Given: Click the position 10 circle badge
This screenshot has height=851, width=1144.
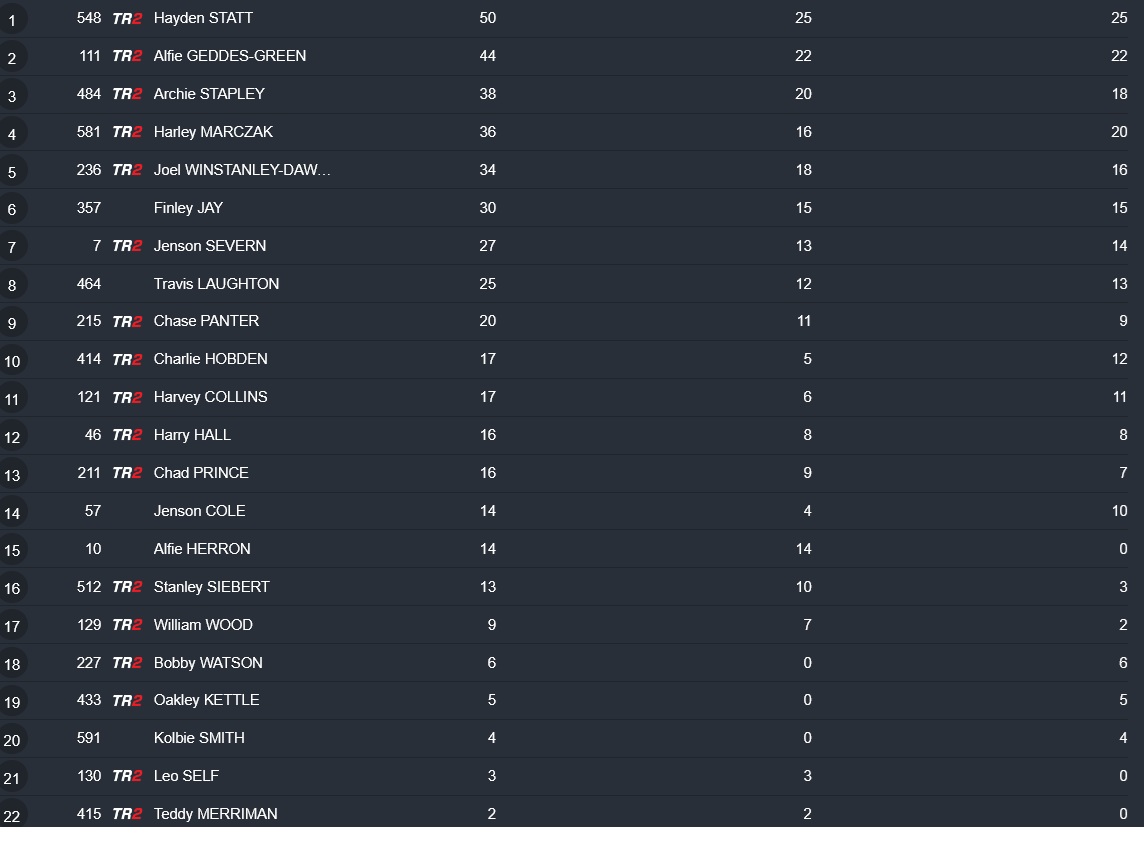Looking at the screenshot, I should pyautogui.click(x=12, y=361).
